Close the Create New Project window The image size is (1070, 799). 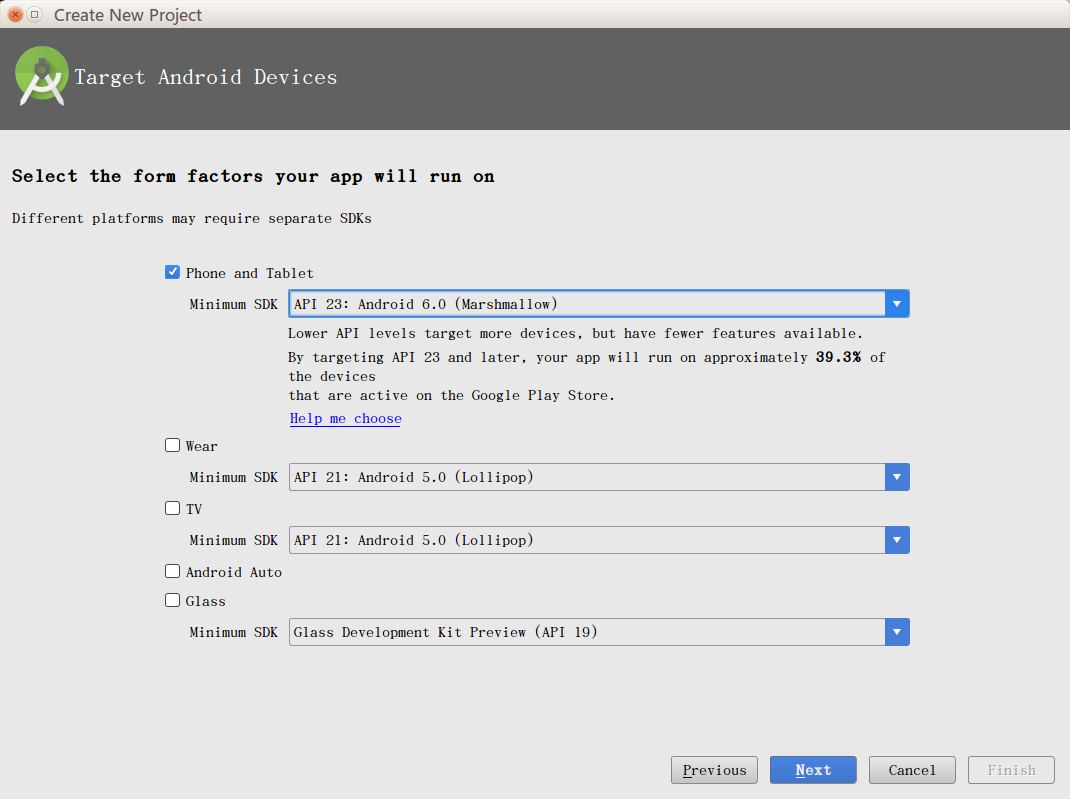coord(15,14)
